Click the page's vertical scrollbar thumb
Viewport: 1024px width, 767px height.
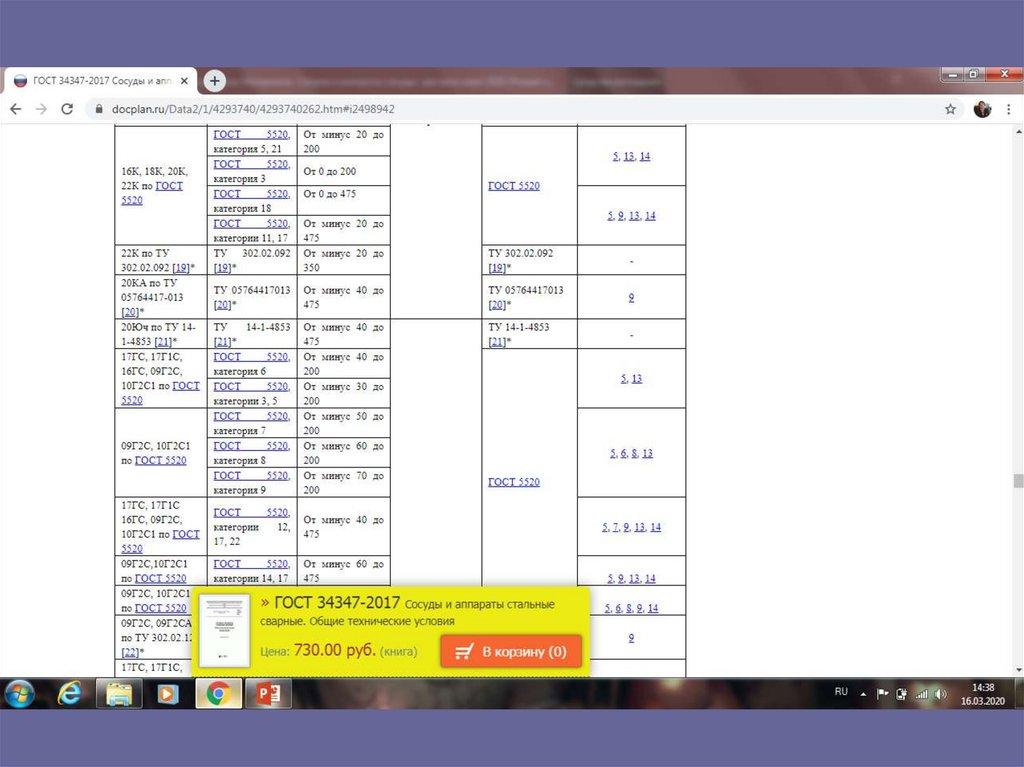pyautogui.click(x=1018, y=480)
